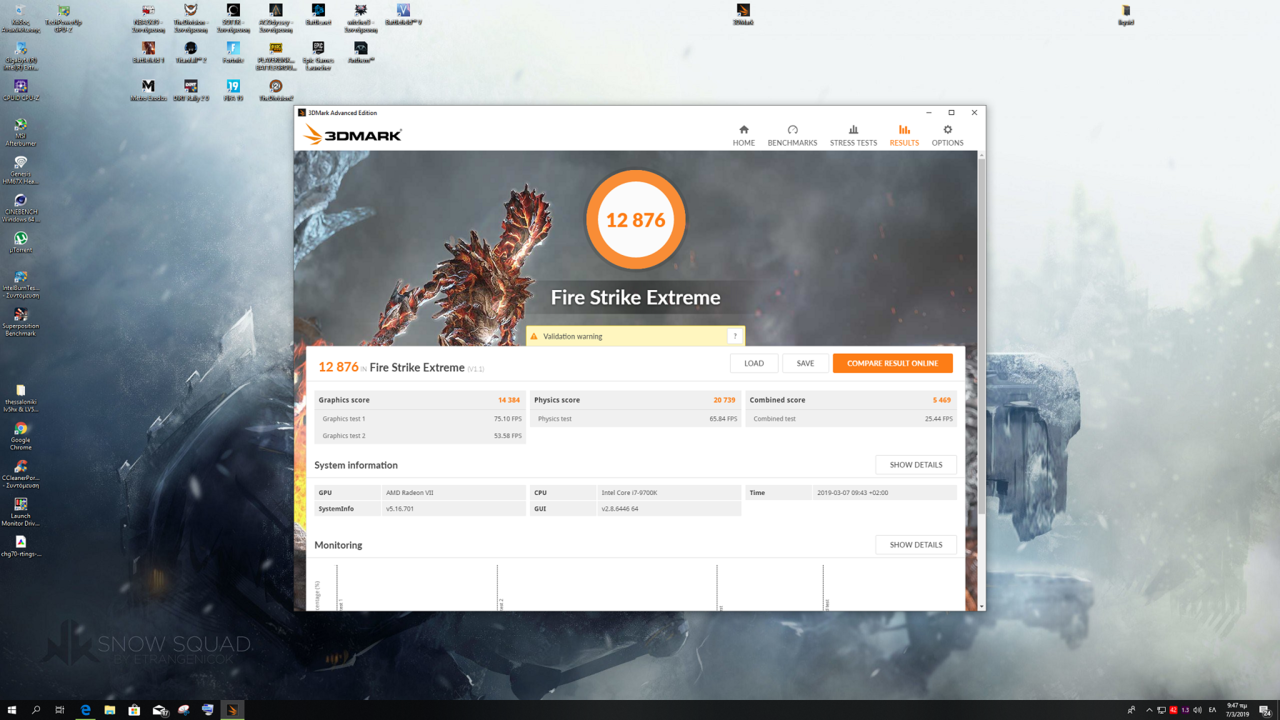Screen dimensions: 1280x720
Task: Click the taskbar volume icon
Action: click(x=1197, y=710)
